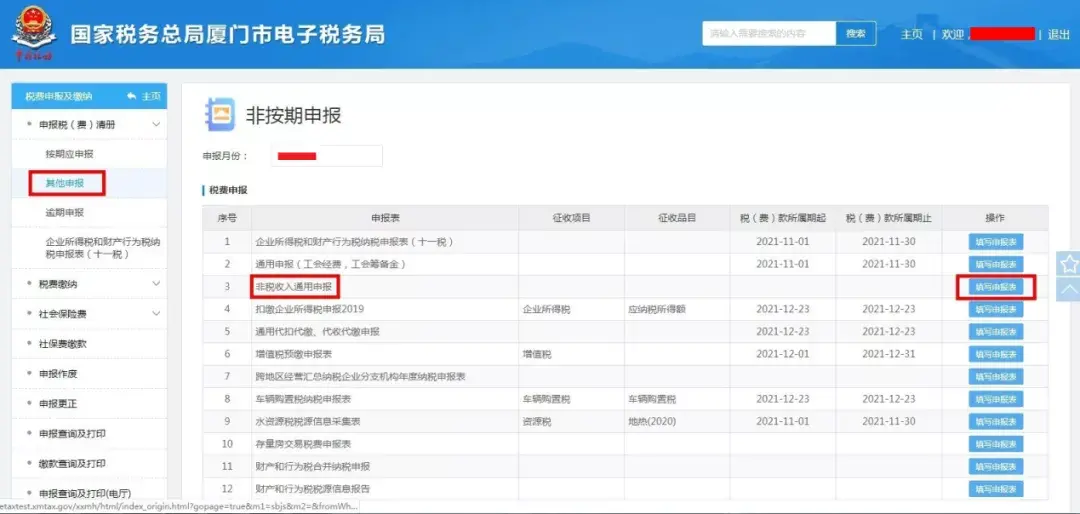Click the scroll-to-top arrow icon
1080x514 pixels.
pos(1068,290)
